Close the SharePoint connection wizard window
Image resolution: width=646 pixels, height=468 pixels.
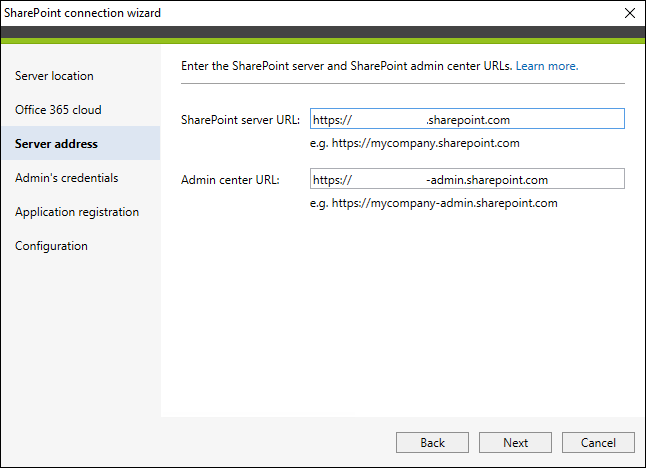point(630,13)
